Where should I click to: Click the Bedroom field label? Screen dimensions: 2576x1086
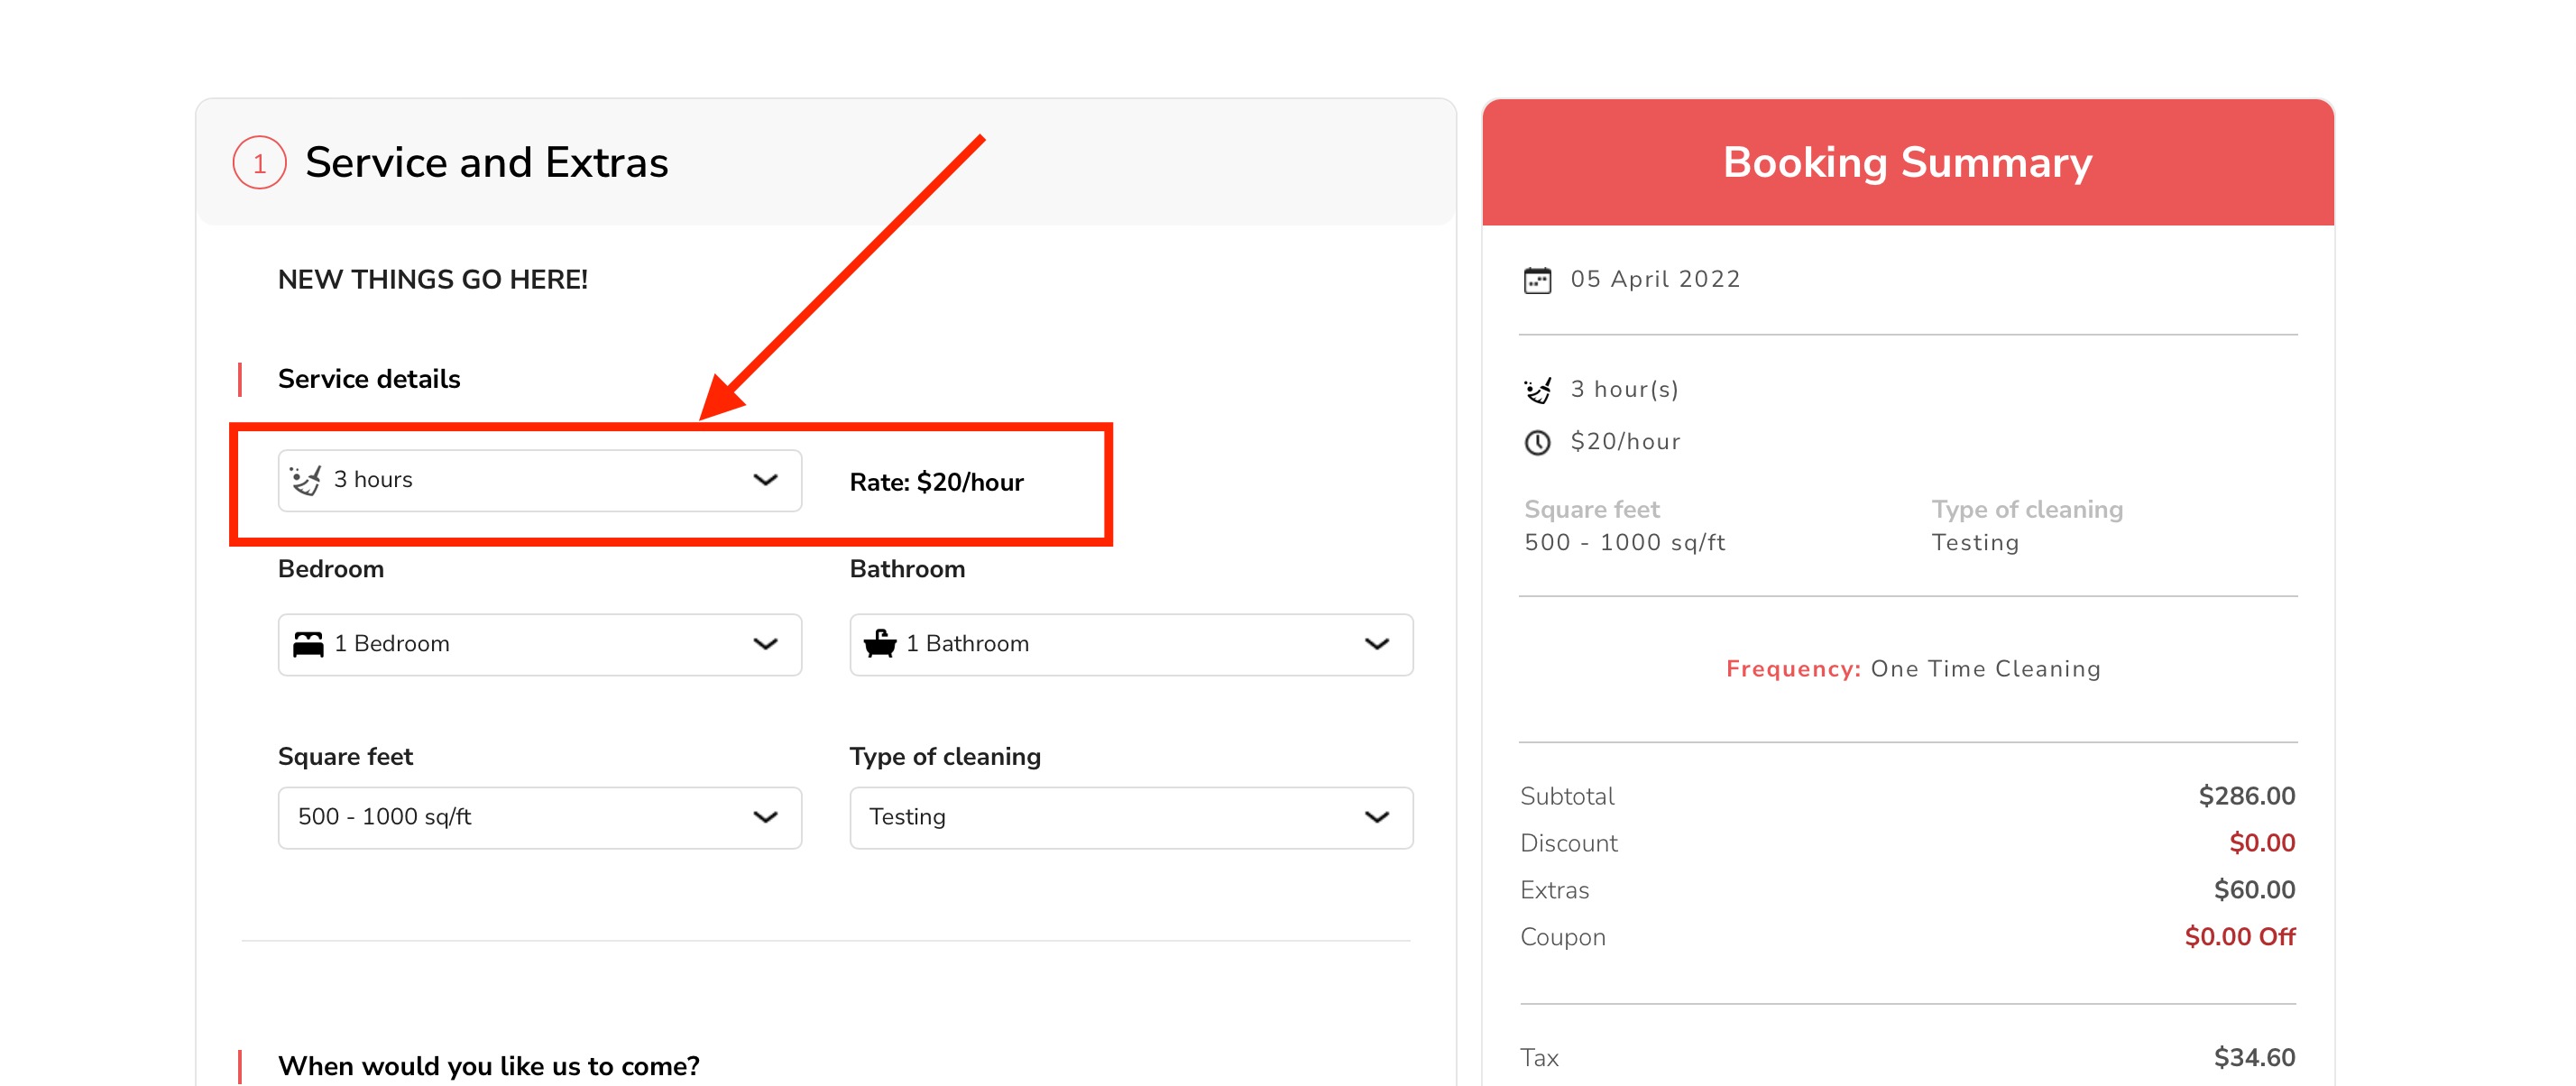(331, 569)
